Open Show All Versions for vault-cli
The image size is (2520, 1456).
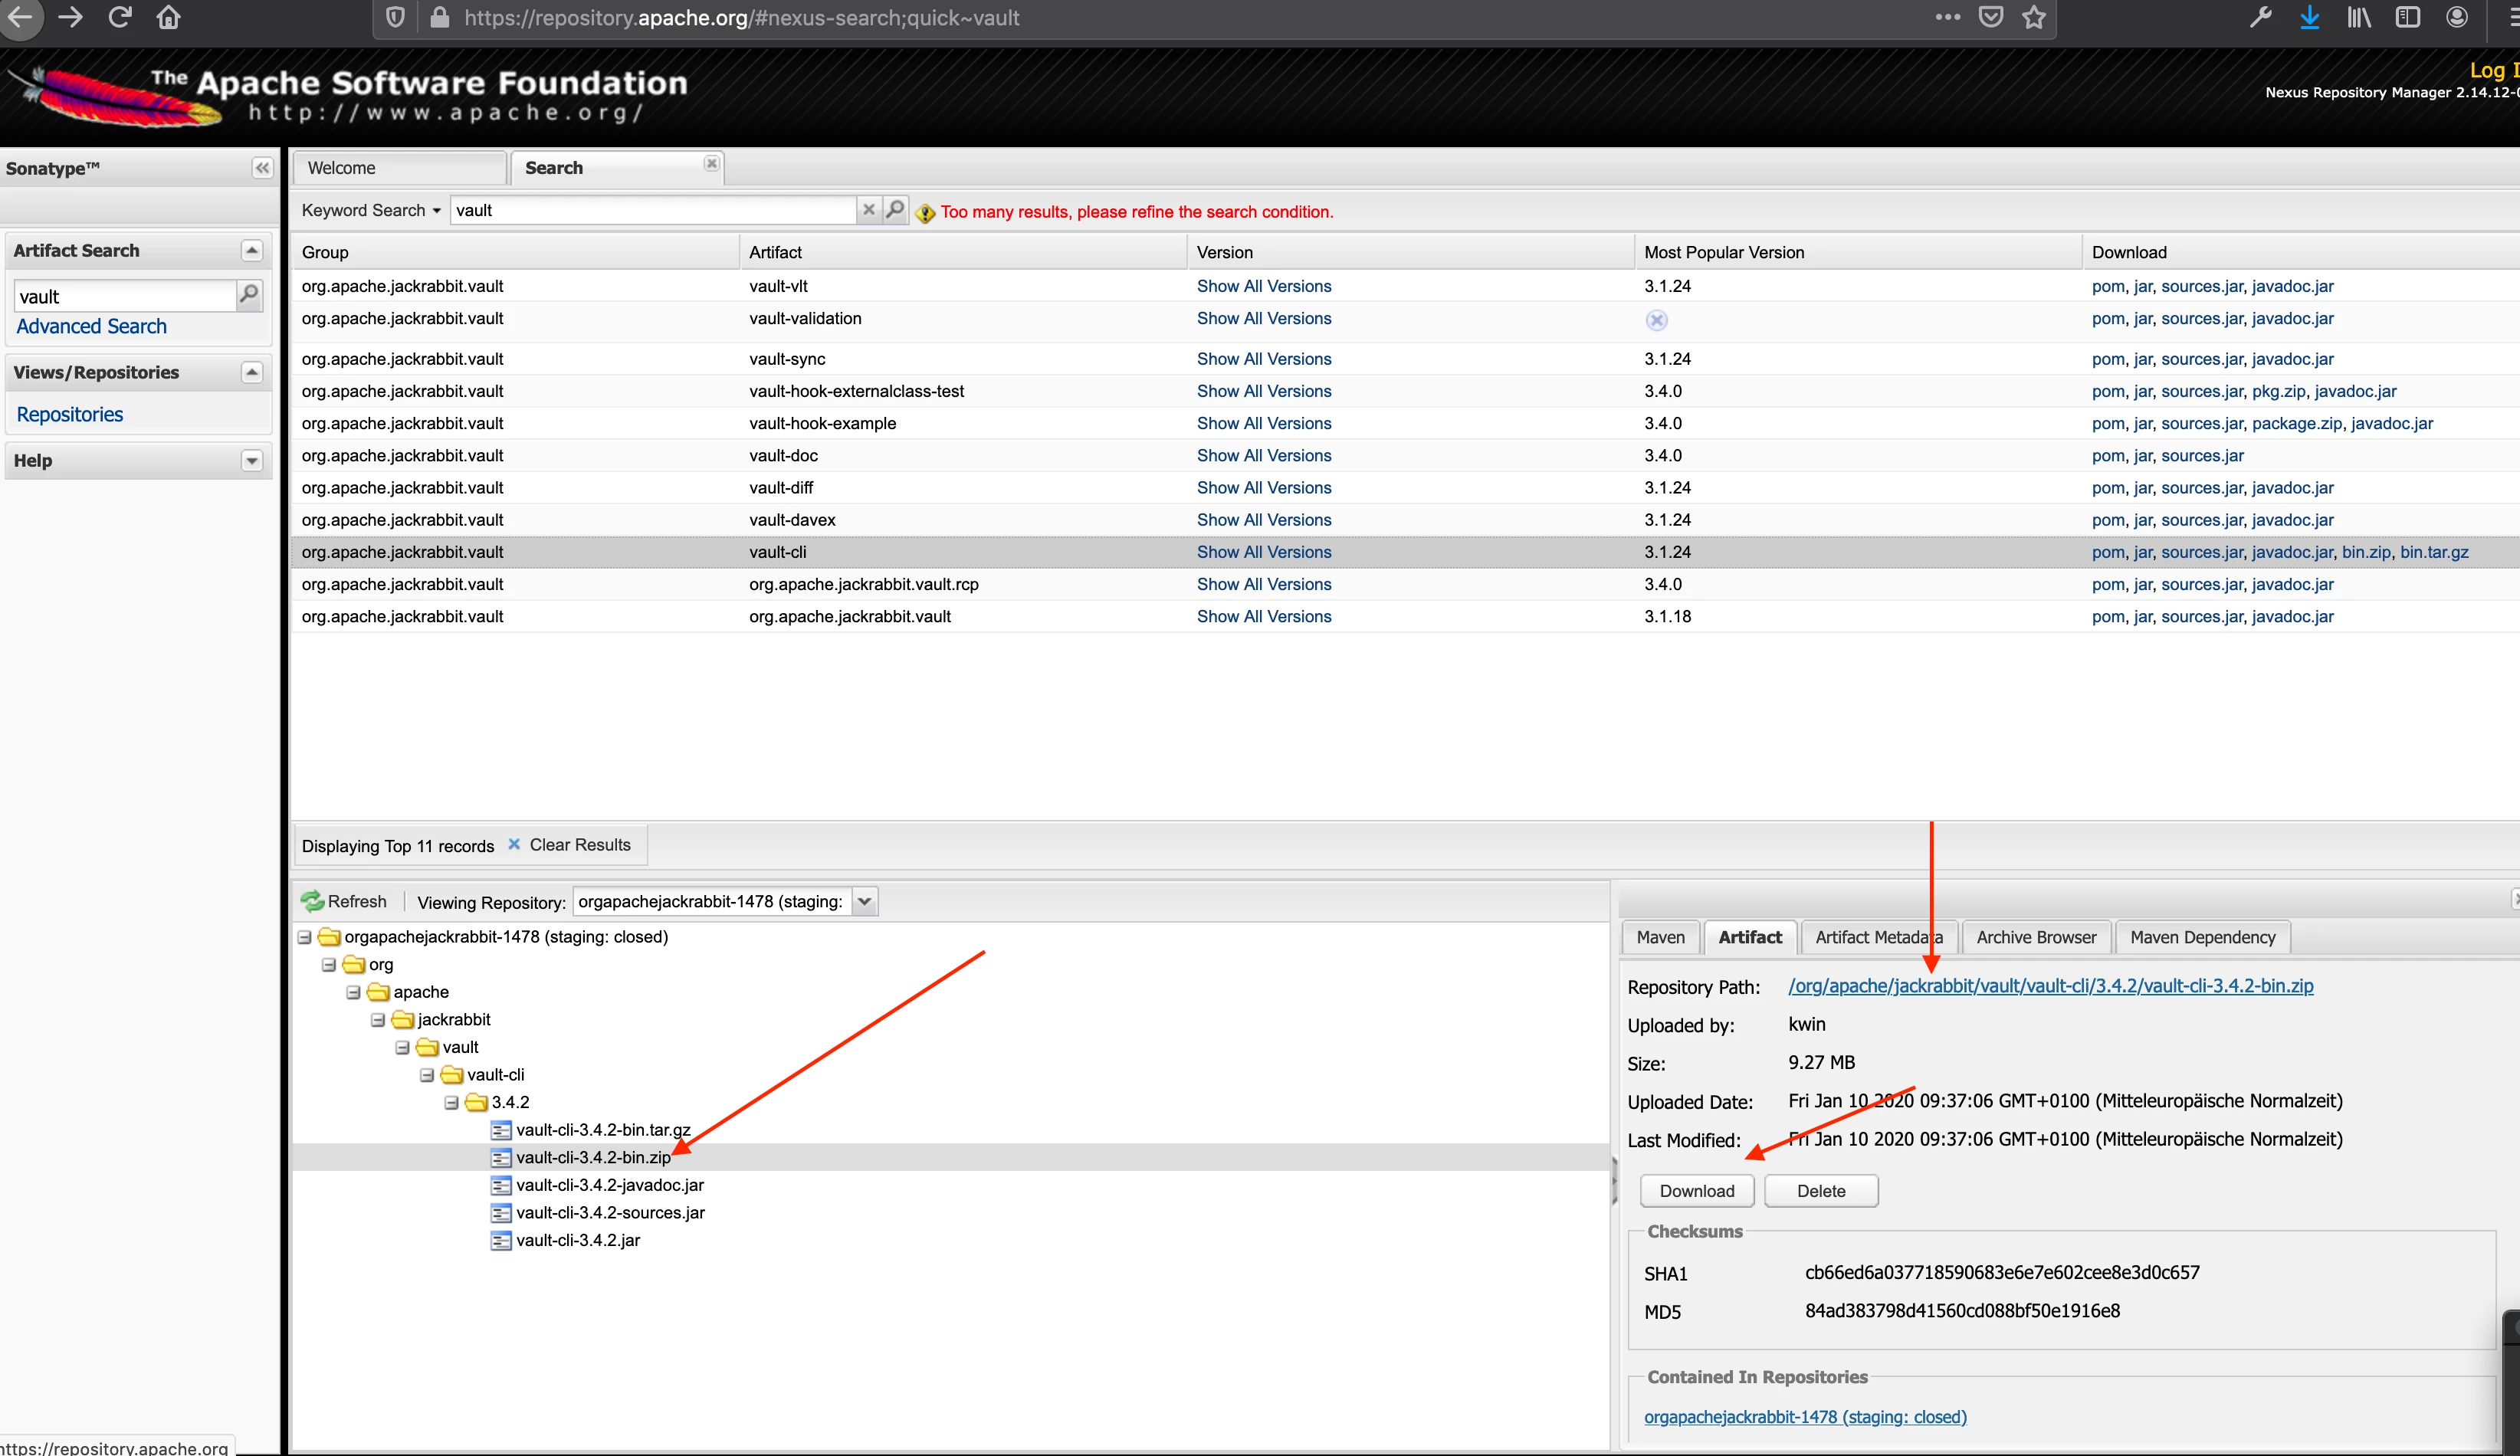coord(1263,552)
